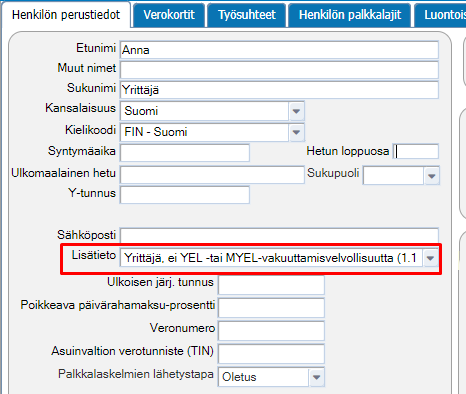Click the Kansalaisuus label
466x394 pixels.
pos(80,108)
